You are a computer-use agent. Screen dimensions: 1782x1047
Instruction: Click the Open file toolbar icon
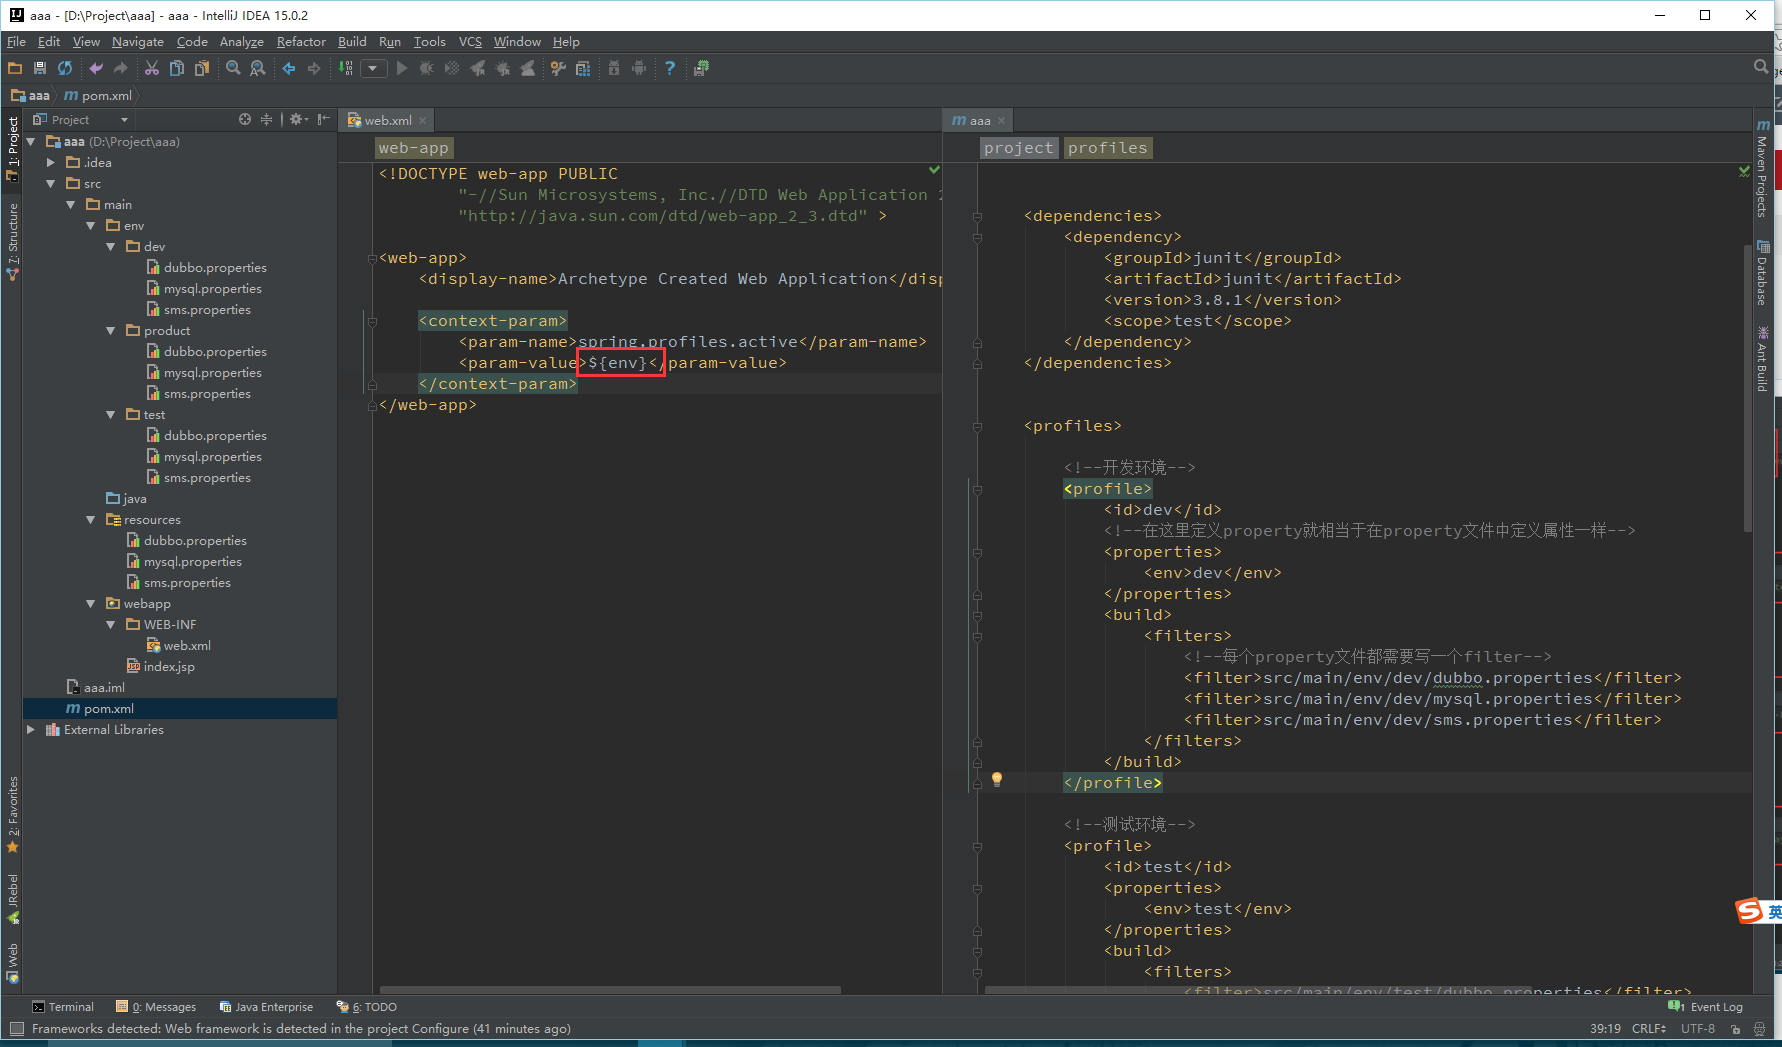pyautogui.click(x=15, y=68)
